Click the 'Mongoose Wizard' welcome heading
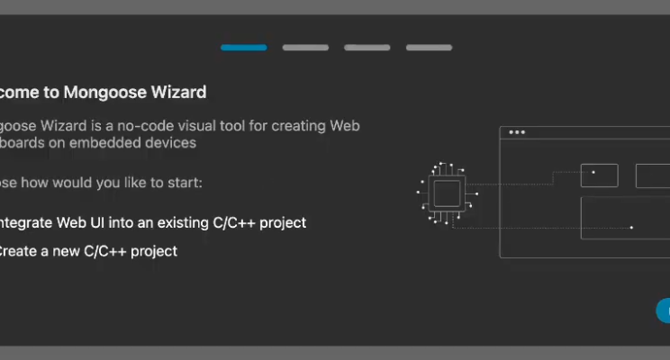670x360 pixels. tap(103, 92)
